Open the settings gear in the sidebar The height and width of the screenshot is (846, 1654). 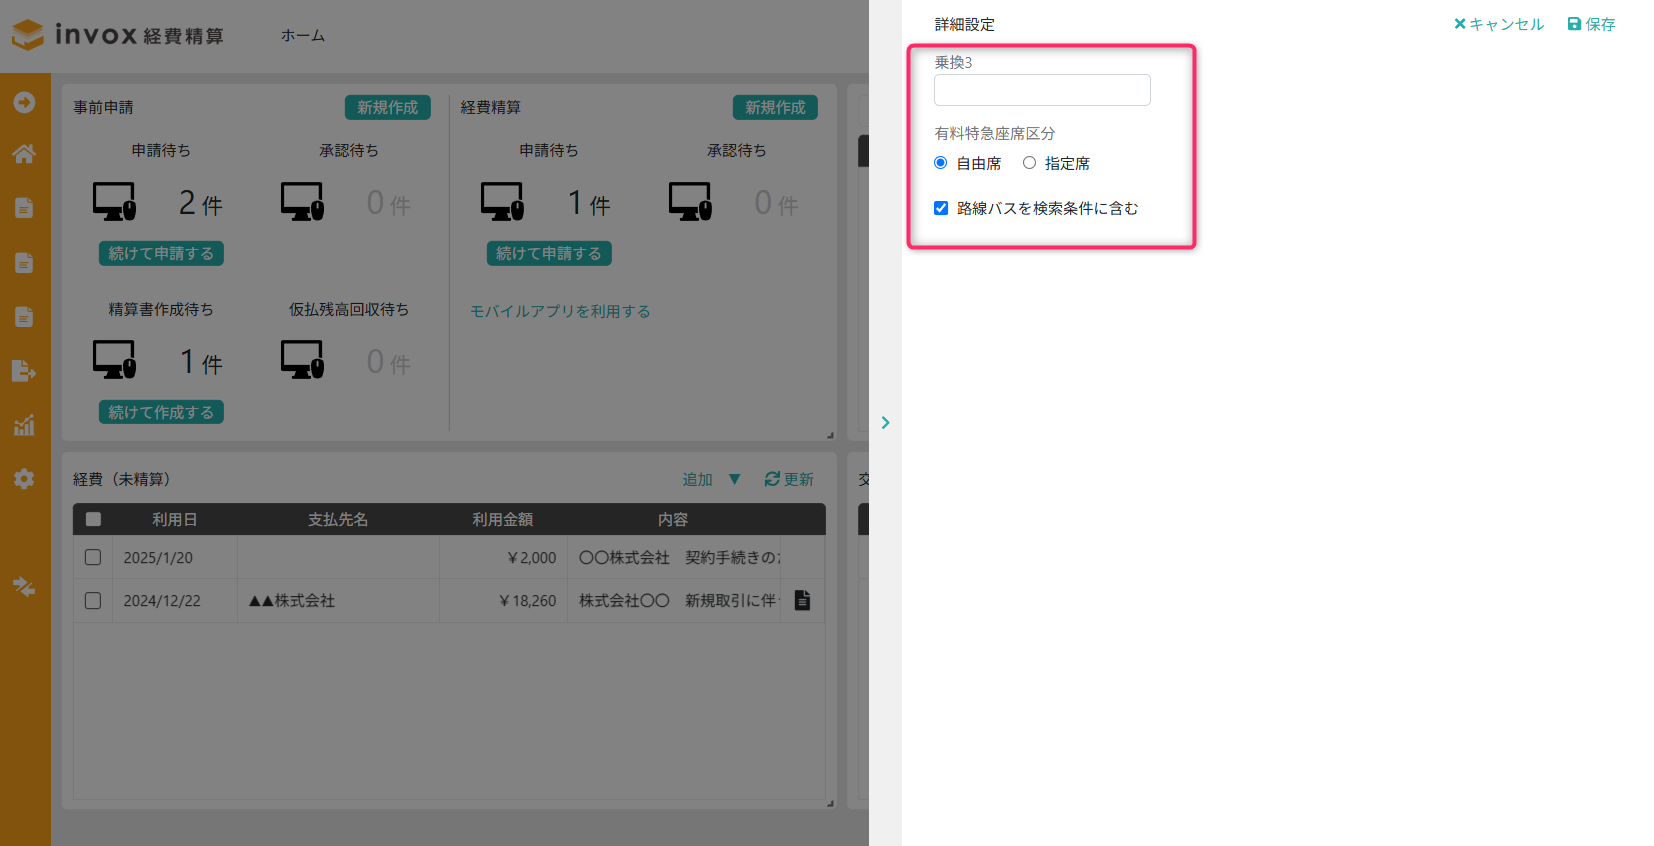(24, 479)
